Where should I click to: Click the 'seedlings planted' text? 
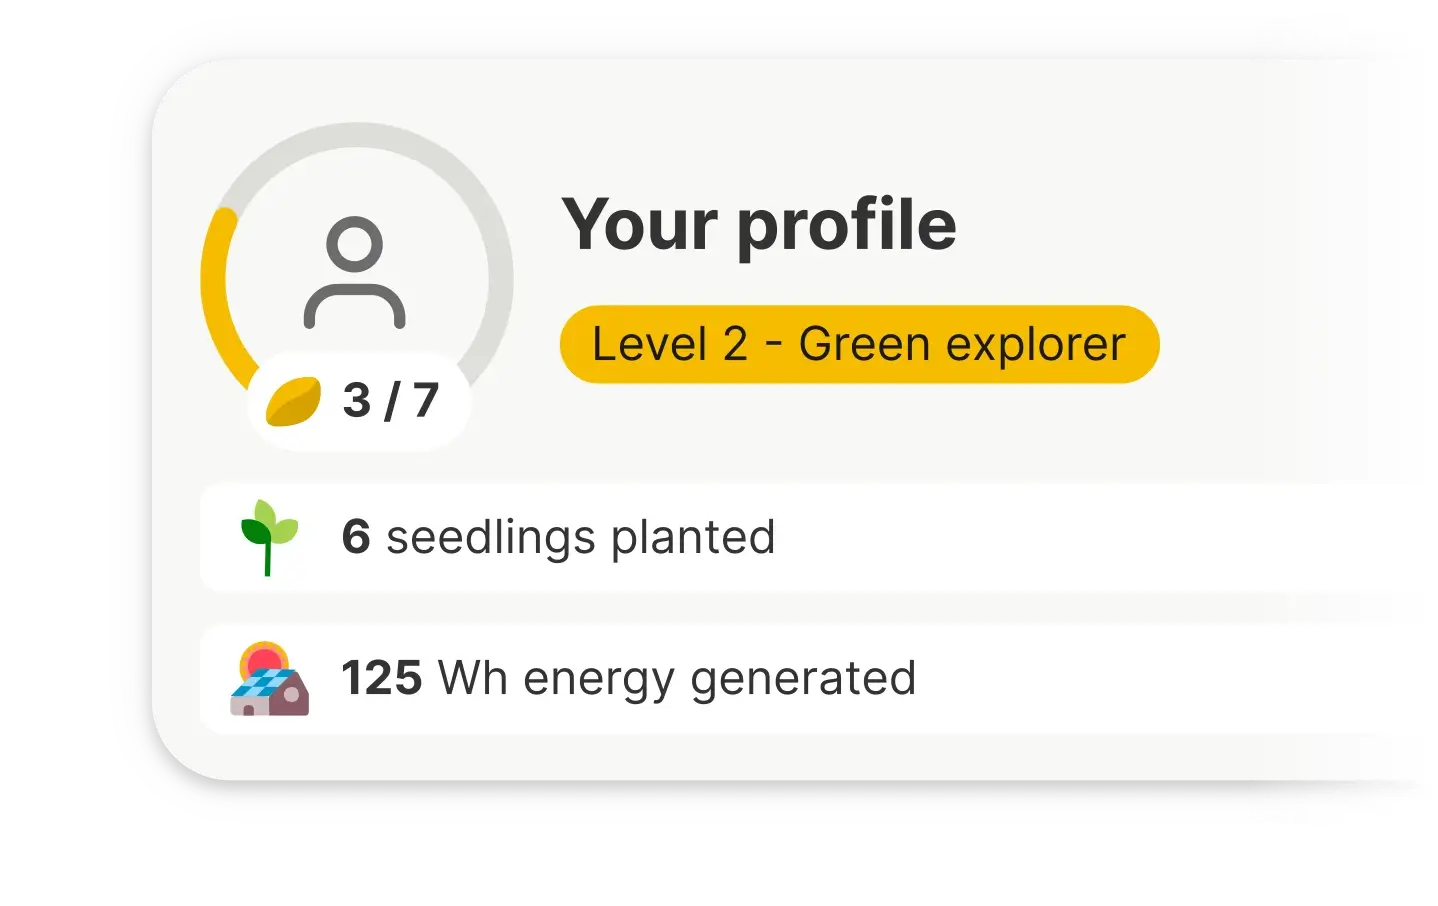(x=581, y=538)
